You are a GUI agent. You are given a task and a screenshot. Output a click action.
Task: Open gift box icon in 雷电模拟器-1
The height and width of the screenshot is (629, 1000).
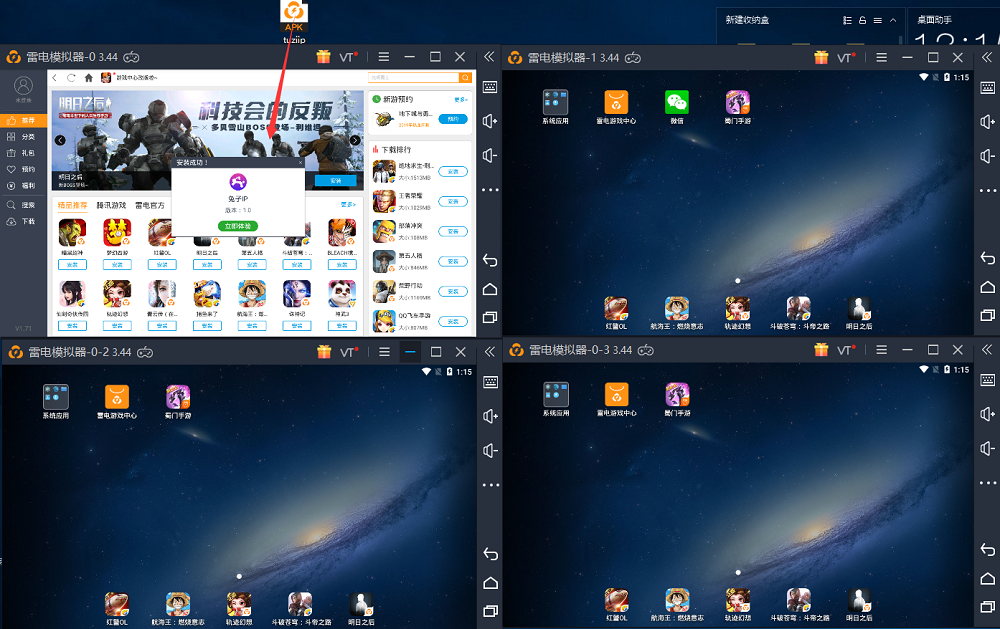[x=821, y=57]
